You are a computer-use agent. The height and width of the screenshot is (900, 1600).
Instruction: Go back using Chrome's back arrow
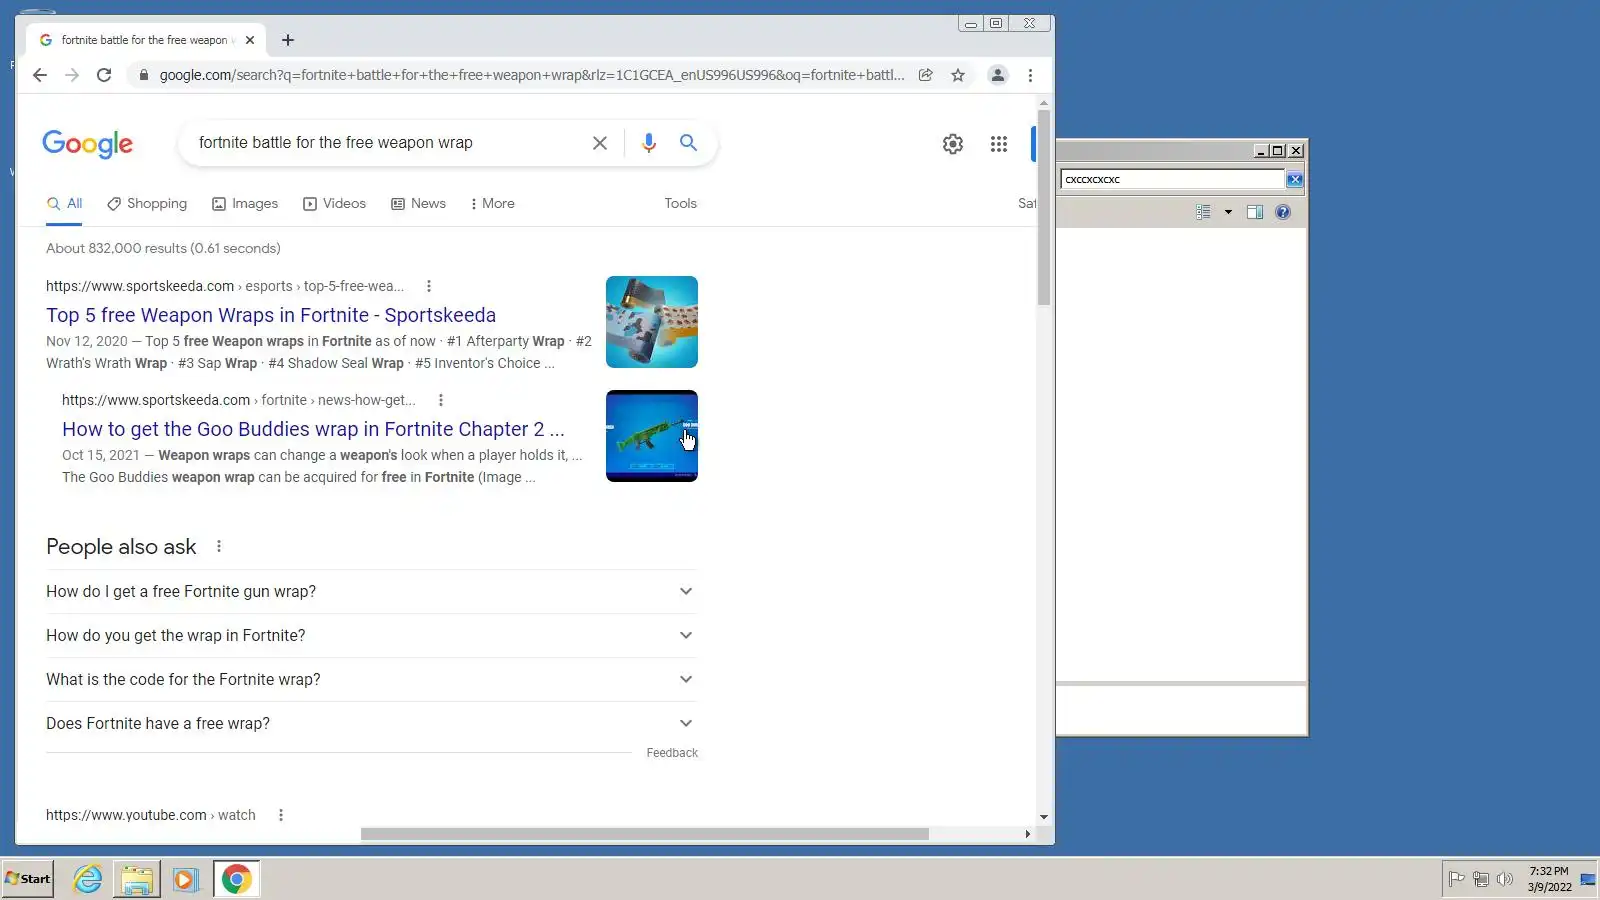click(40, 75)
